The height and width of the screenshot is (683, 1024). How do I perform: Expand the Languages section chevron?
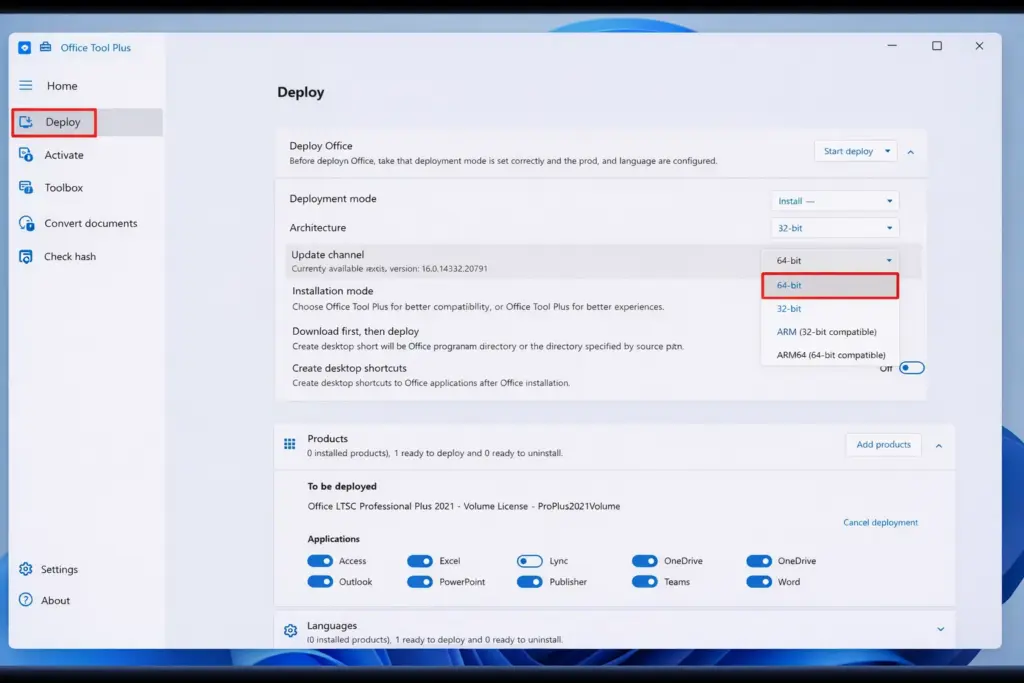click(940, 629)
